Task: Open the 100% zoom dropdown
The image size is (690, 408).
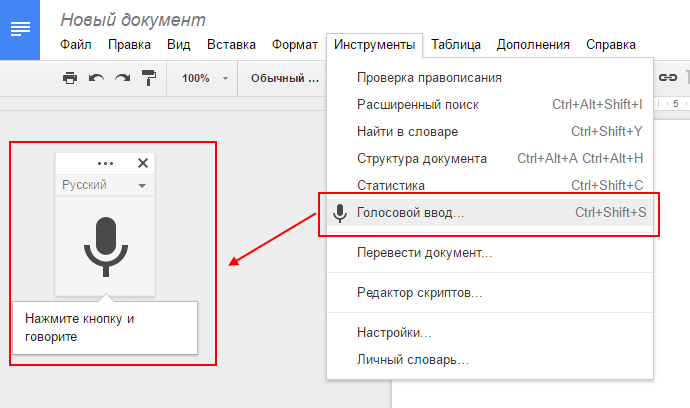Action: point(204,78)
